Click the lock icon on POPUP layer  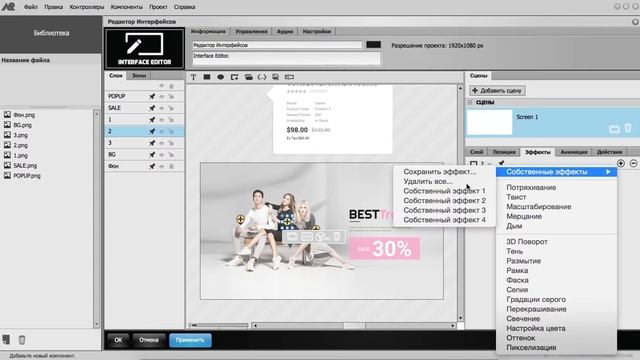coord(171,96)
